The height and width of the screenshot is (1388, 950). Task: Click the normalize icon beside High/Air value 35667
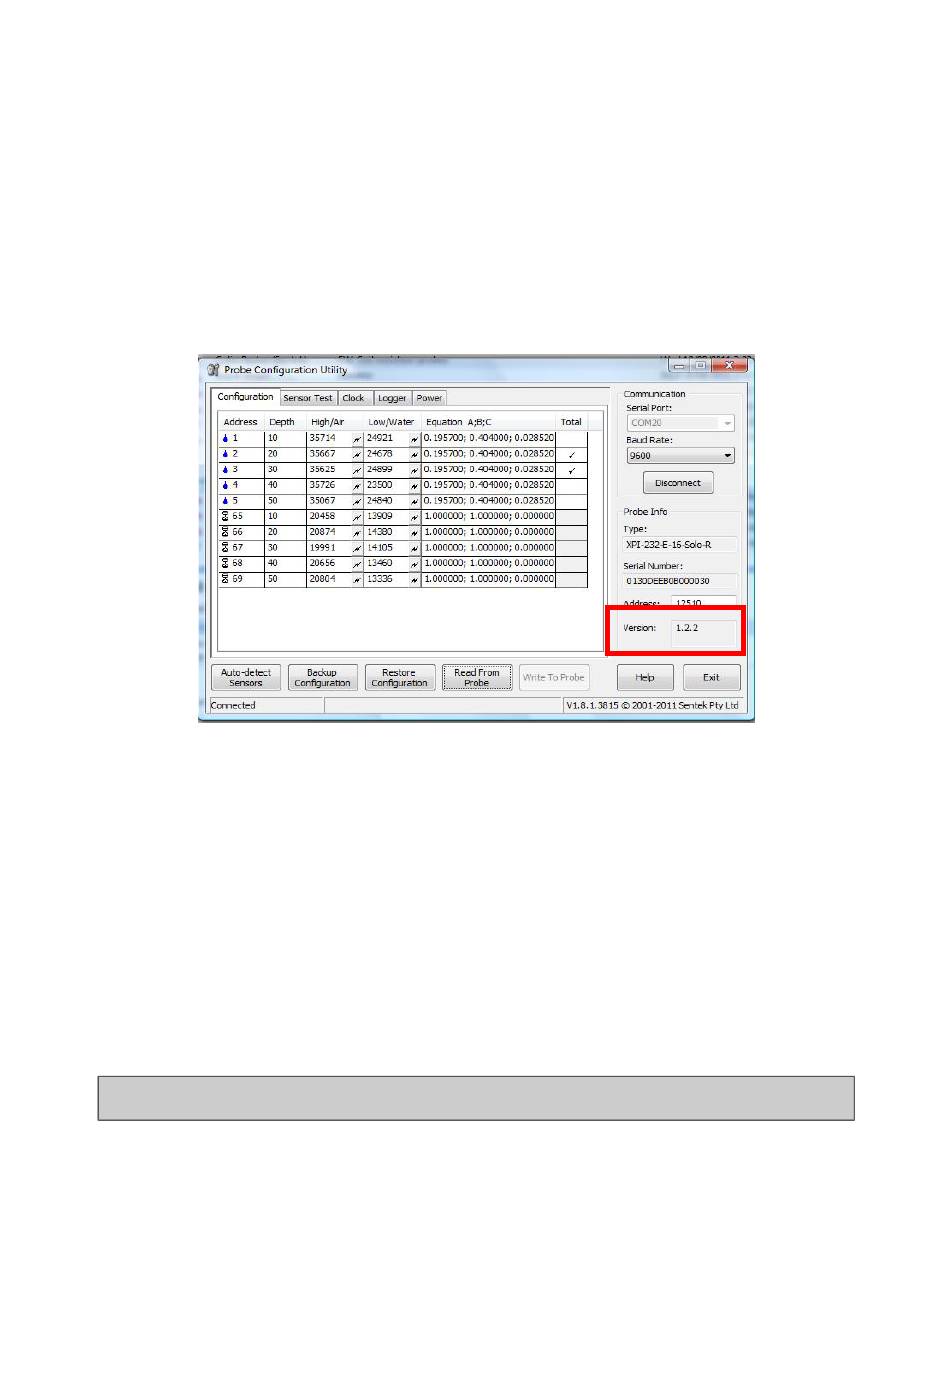[x=356, y=454]
